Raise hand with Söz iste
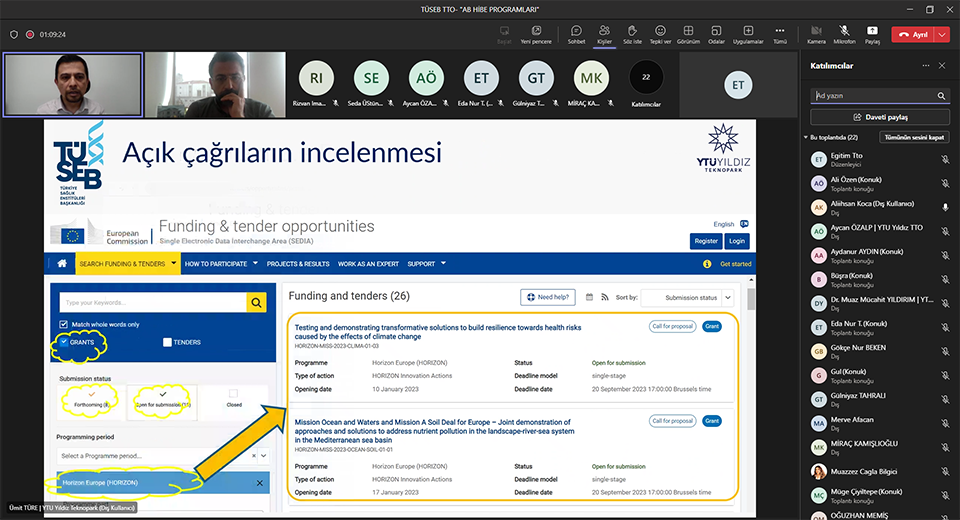This screenshot has width=960, height=520. pyautogui.click(x=632, y=33)
